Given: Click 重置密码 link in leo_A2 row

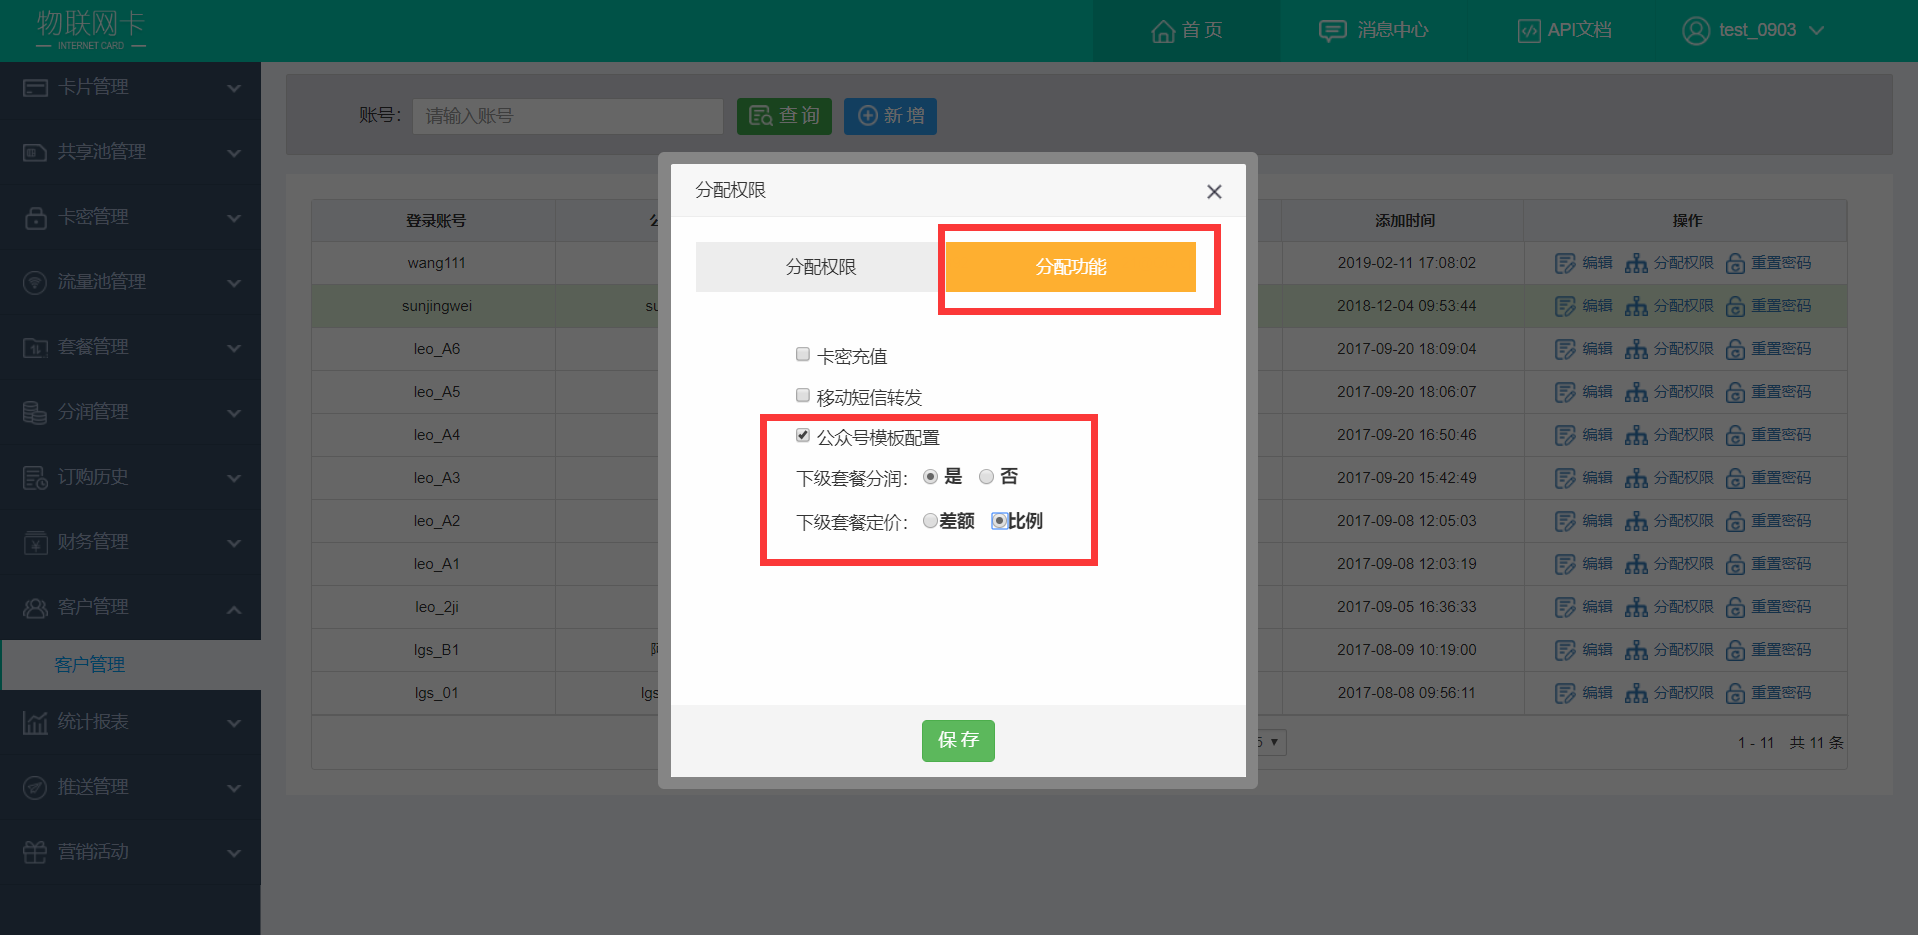Looking at the screenshot, I should point(1781,521).
